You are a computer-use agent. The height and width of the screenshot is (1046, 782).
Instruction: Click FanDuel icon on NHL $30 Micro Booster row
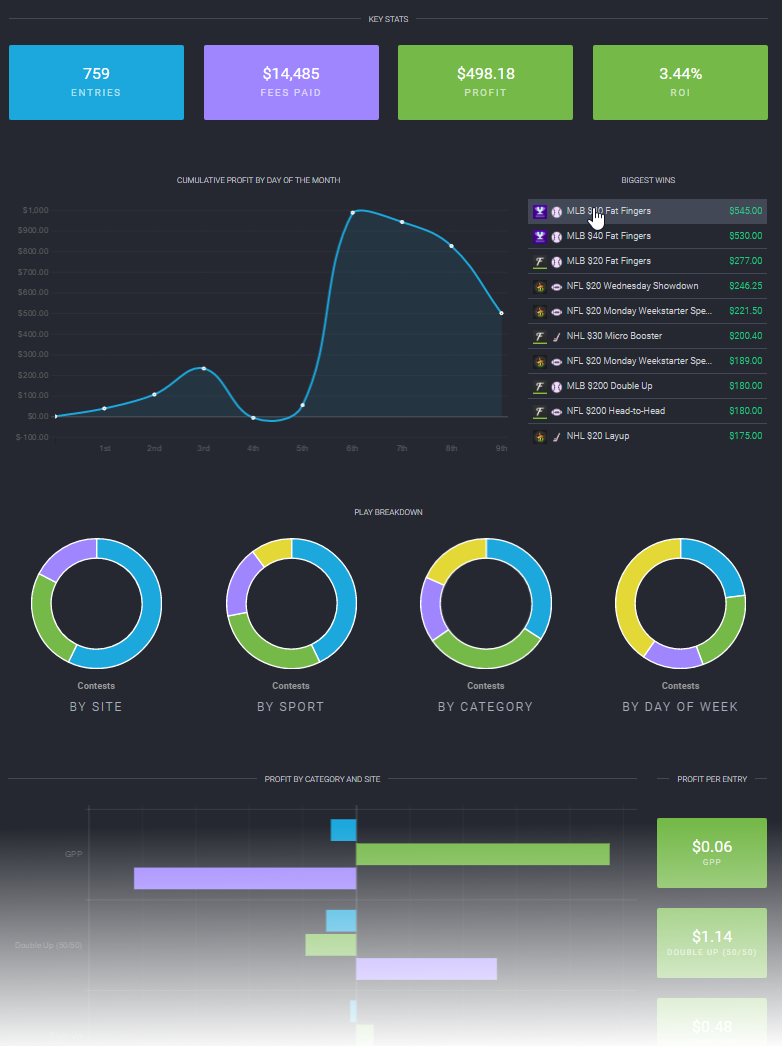click(x=540, y=337)
